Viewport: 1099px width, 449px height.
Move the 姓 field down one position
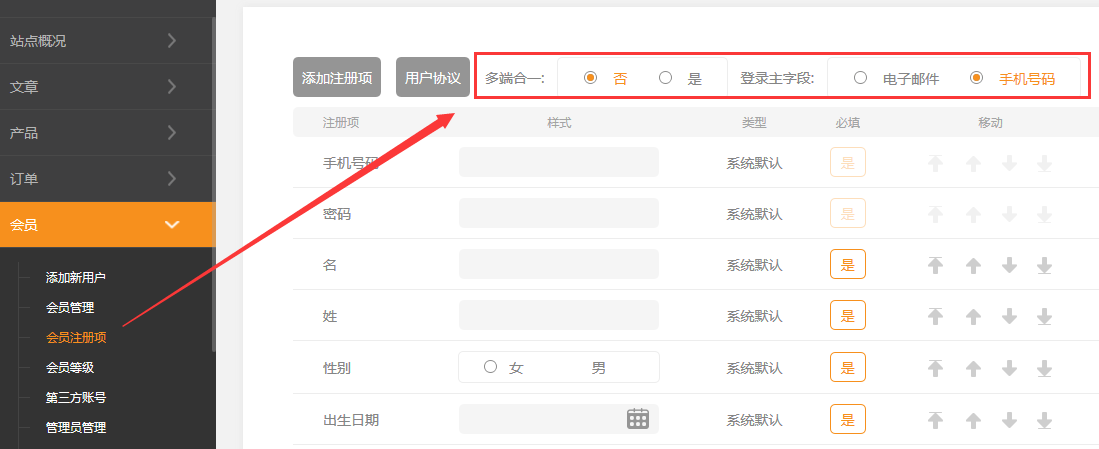(1009, 316)
